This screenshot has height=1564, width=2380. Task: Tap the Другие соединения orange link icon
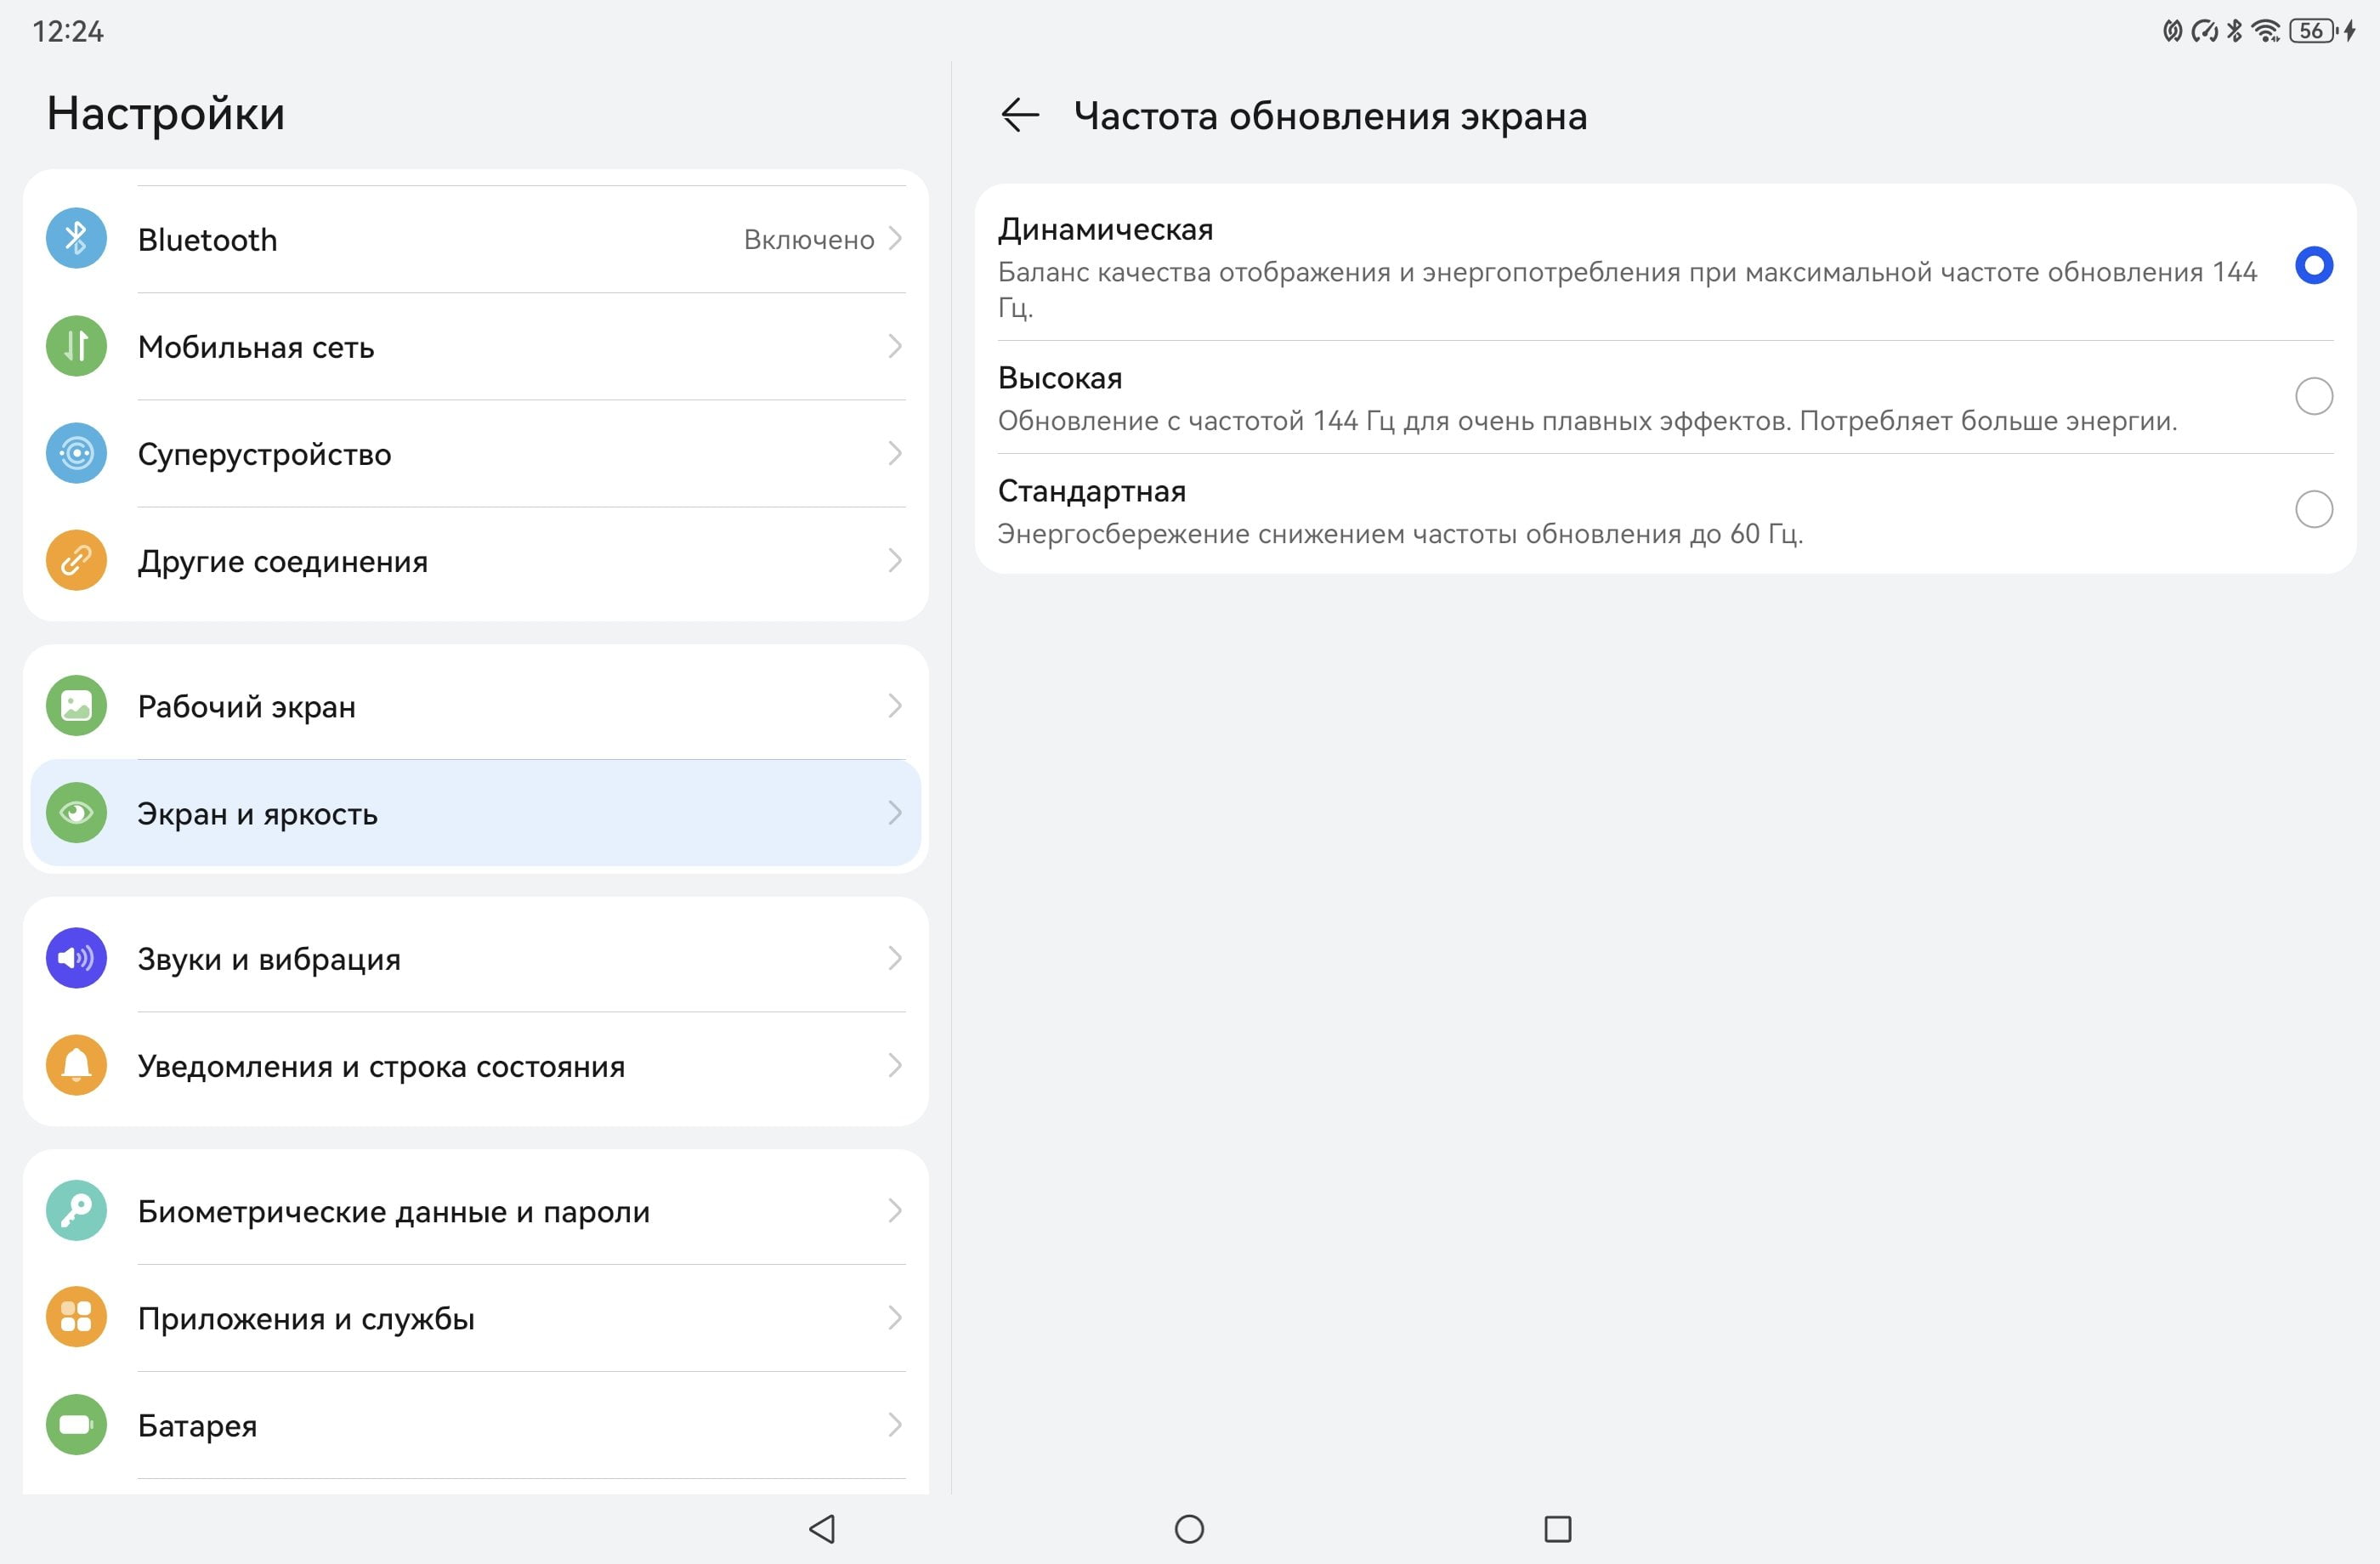tap(76, 560)
